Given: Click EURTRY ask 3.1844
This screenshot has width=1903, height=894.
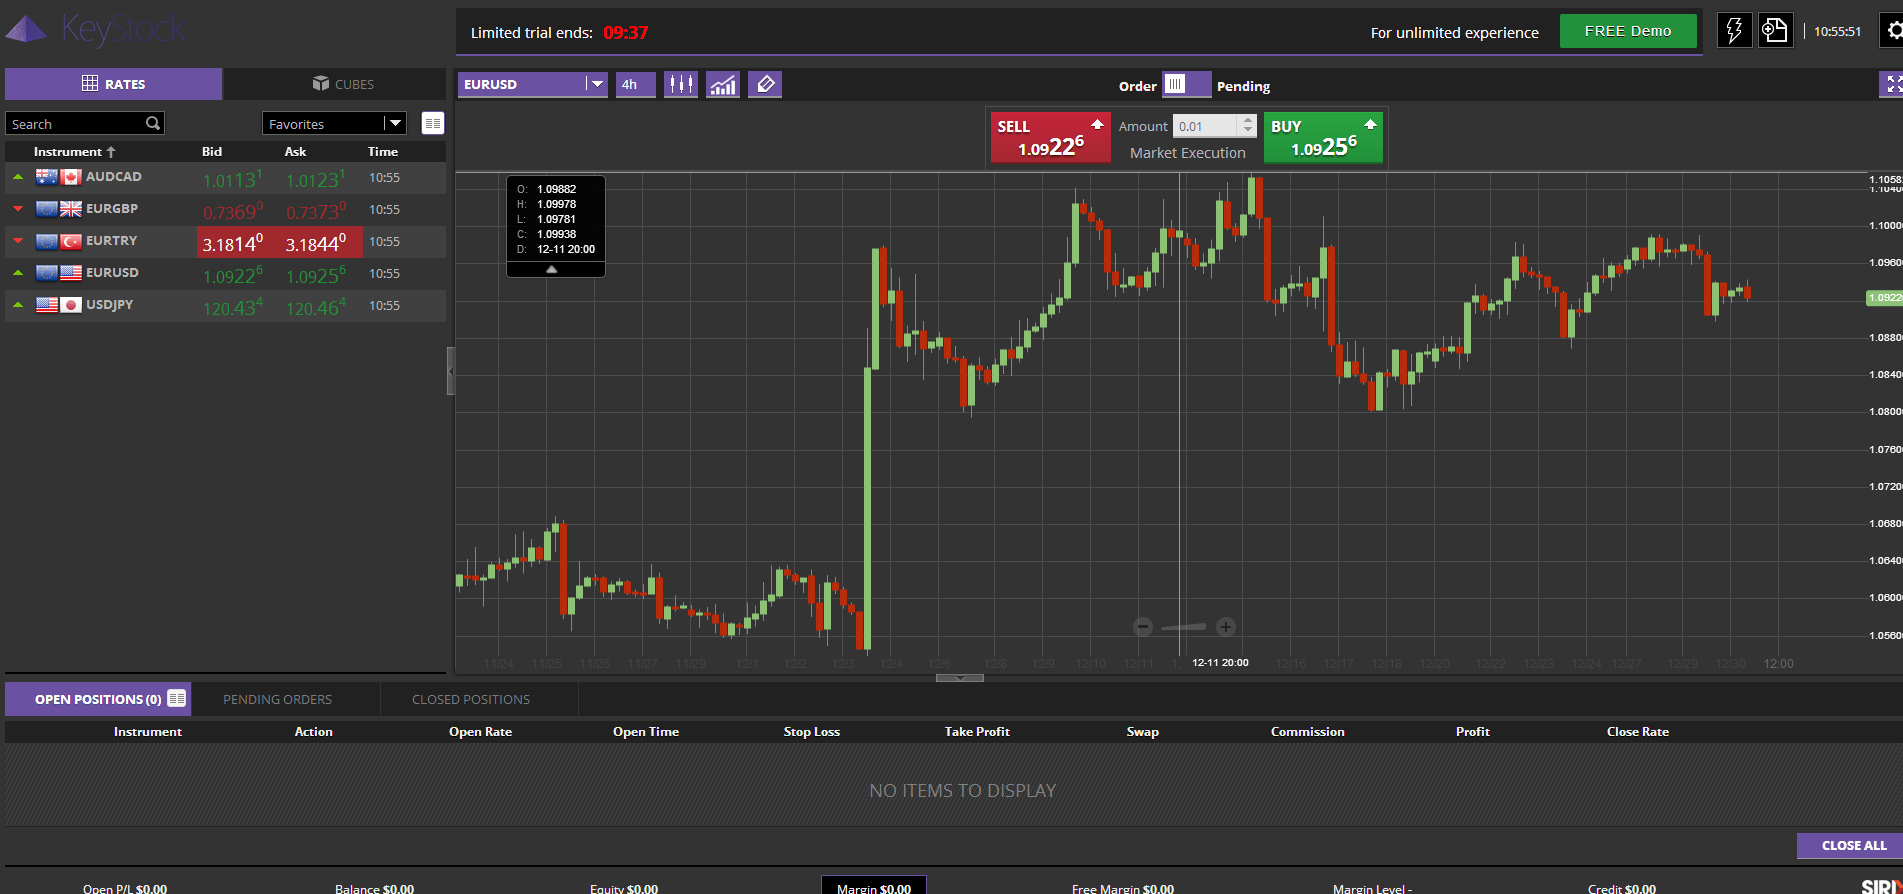Looking at the screenshot, I should 316,243.
